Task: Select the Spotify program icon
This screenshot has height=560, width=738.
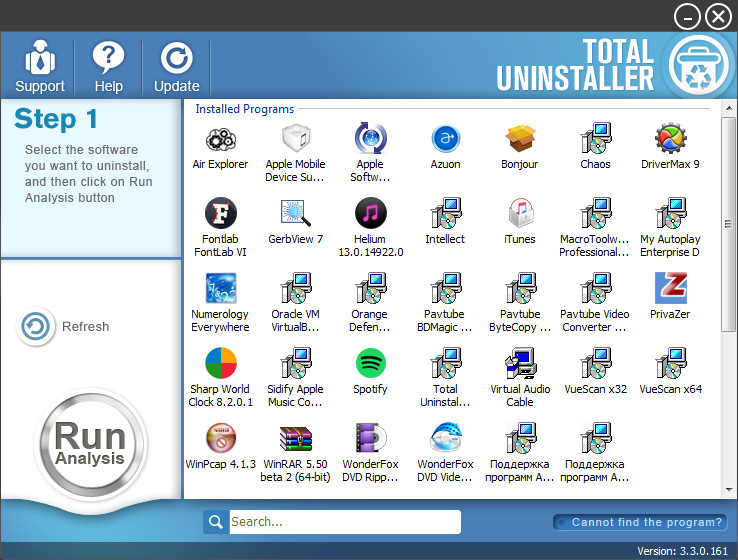Action: (x=370, y=363)
